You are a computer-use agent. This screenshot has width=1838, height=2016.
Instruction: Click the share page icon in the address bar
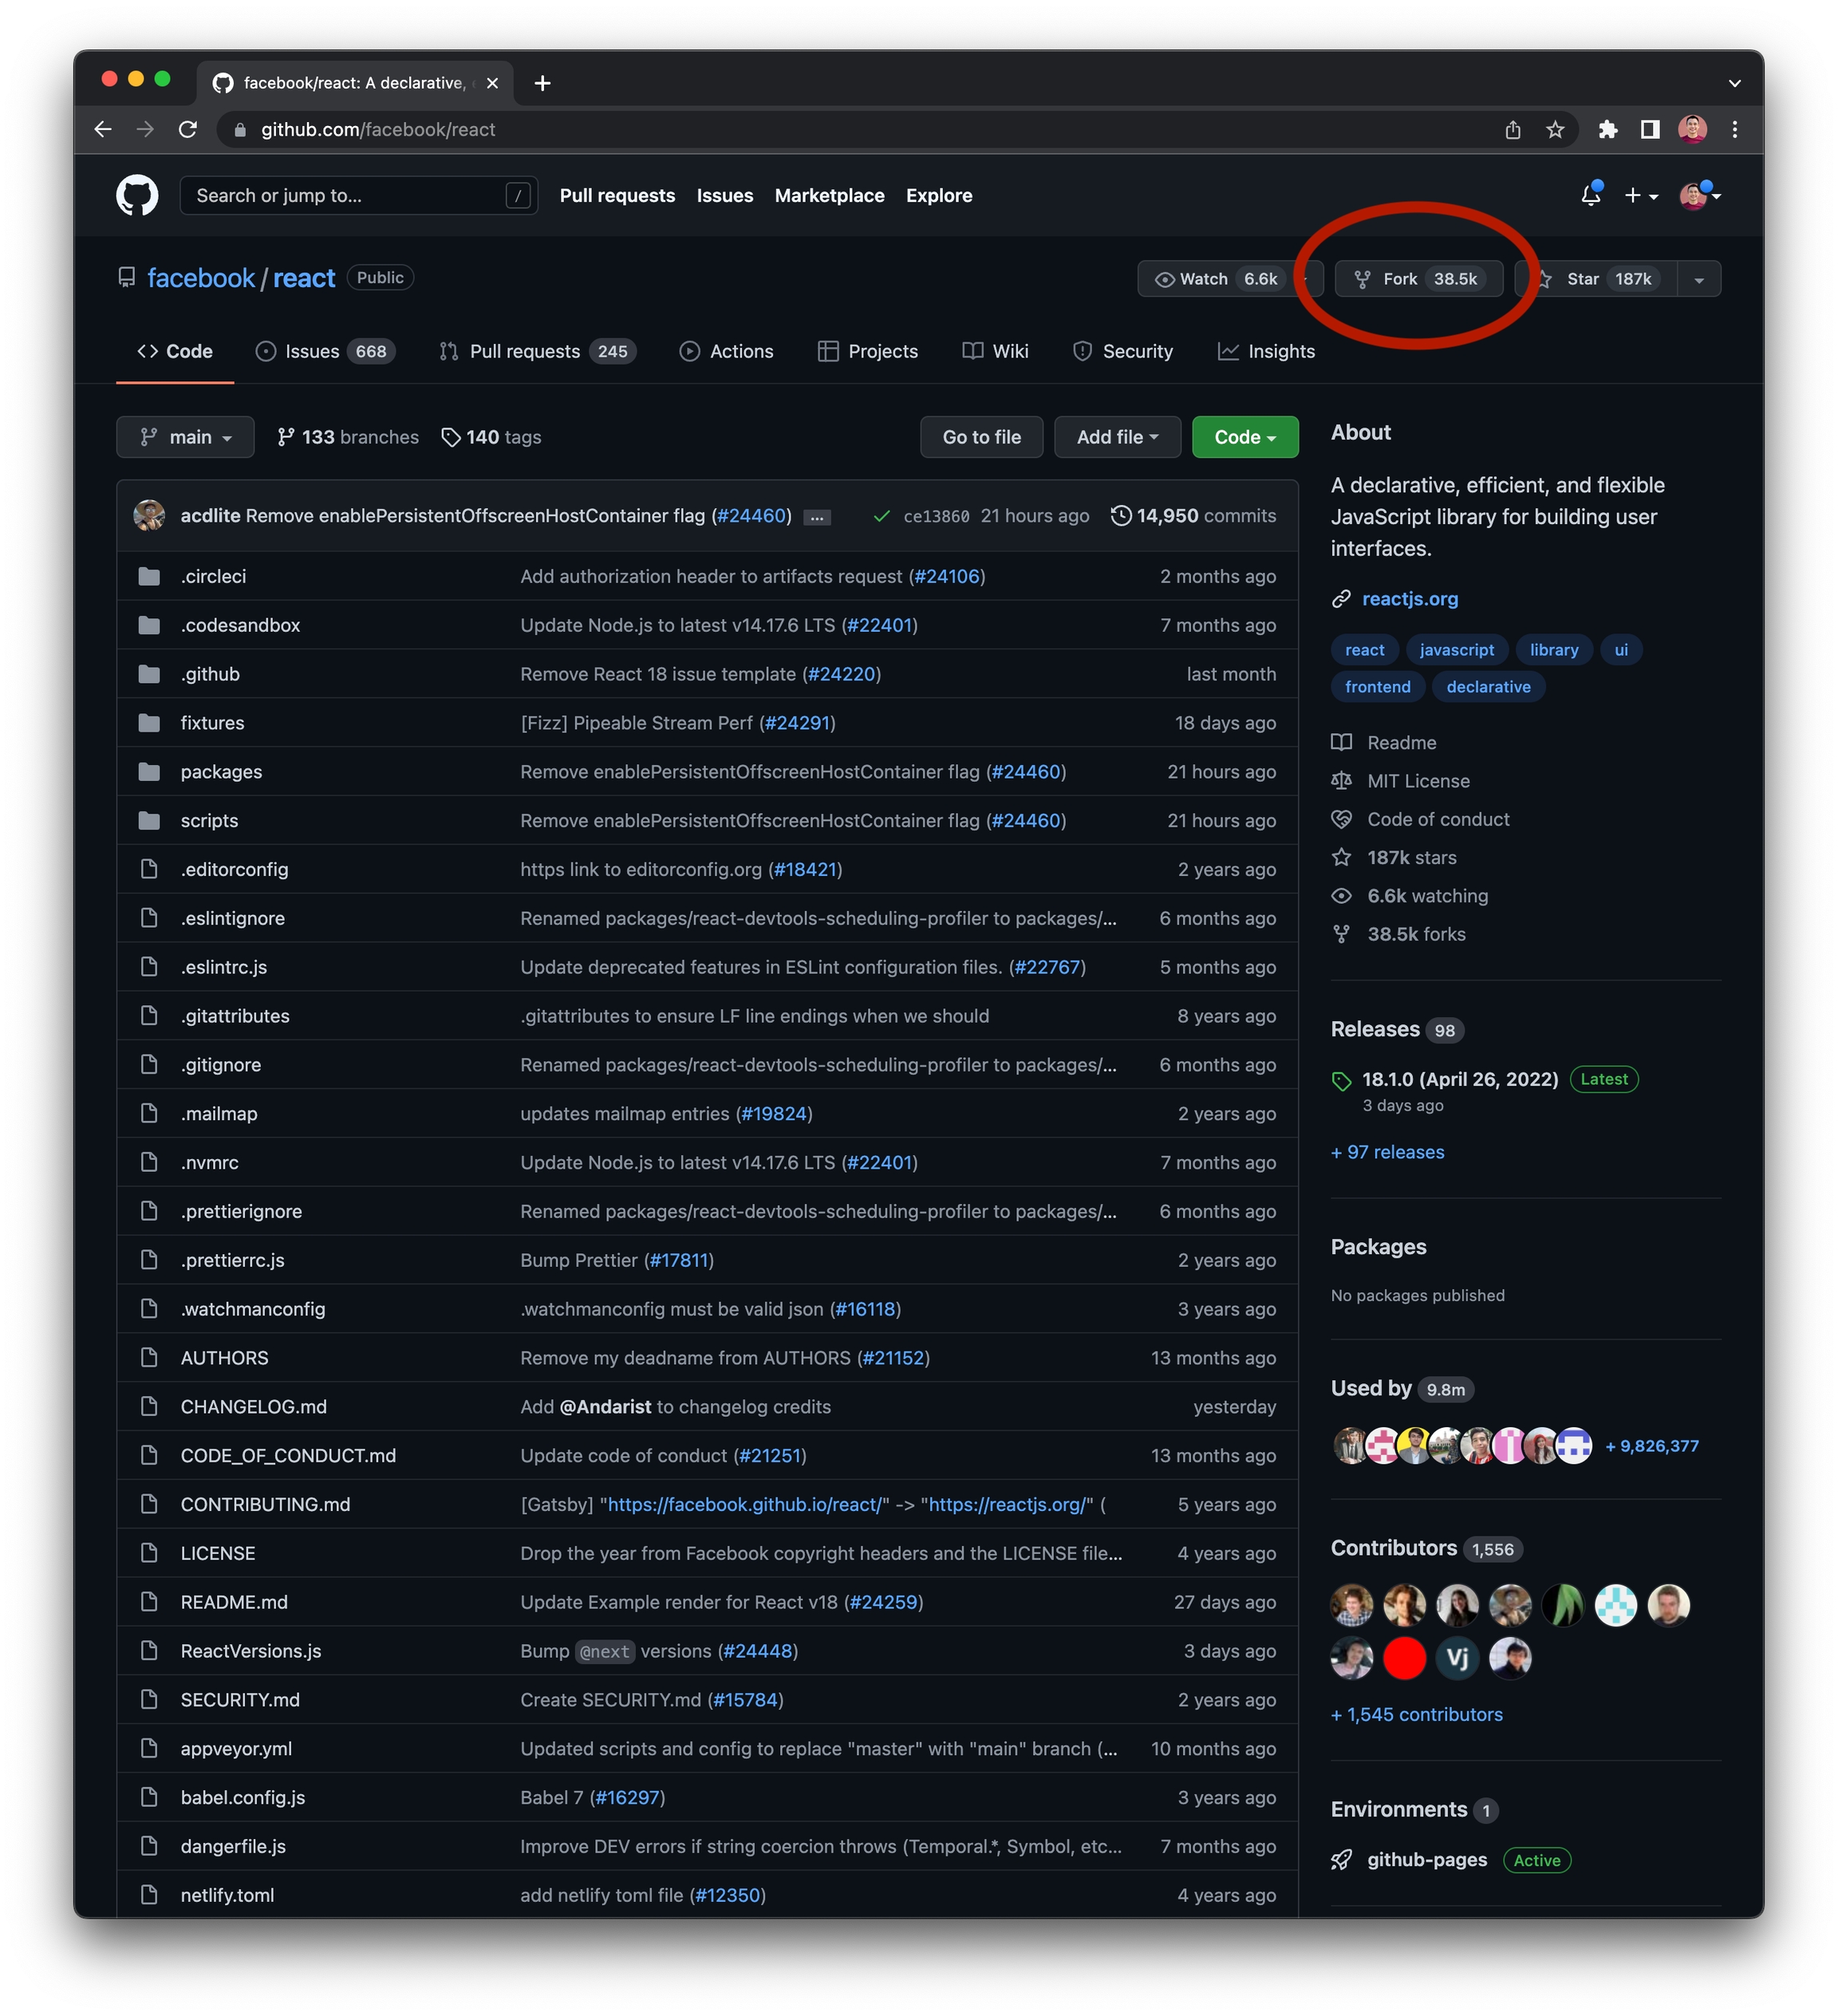1513,129
